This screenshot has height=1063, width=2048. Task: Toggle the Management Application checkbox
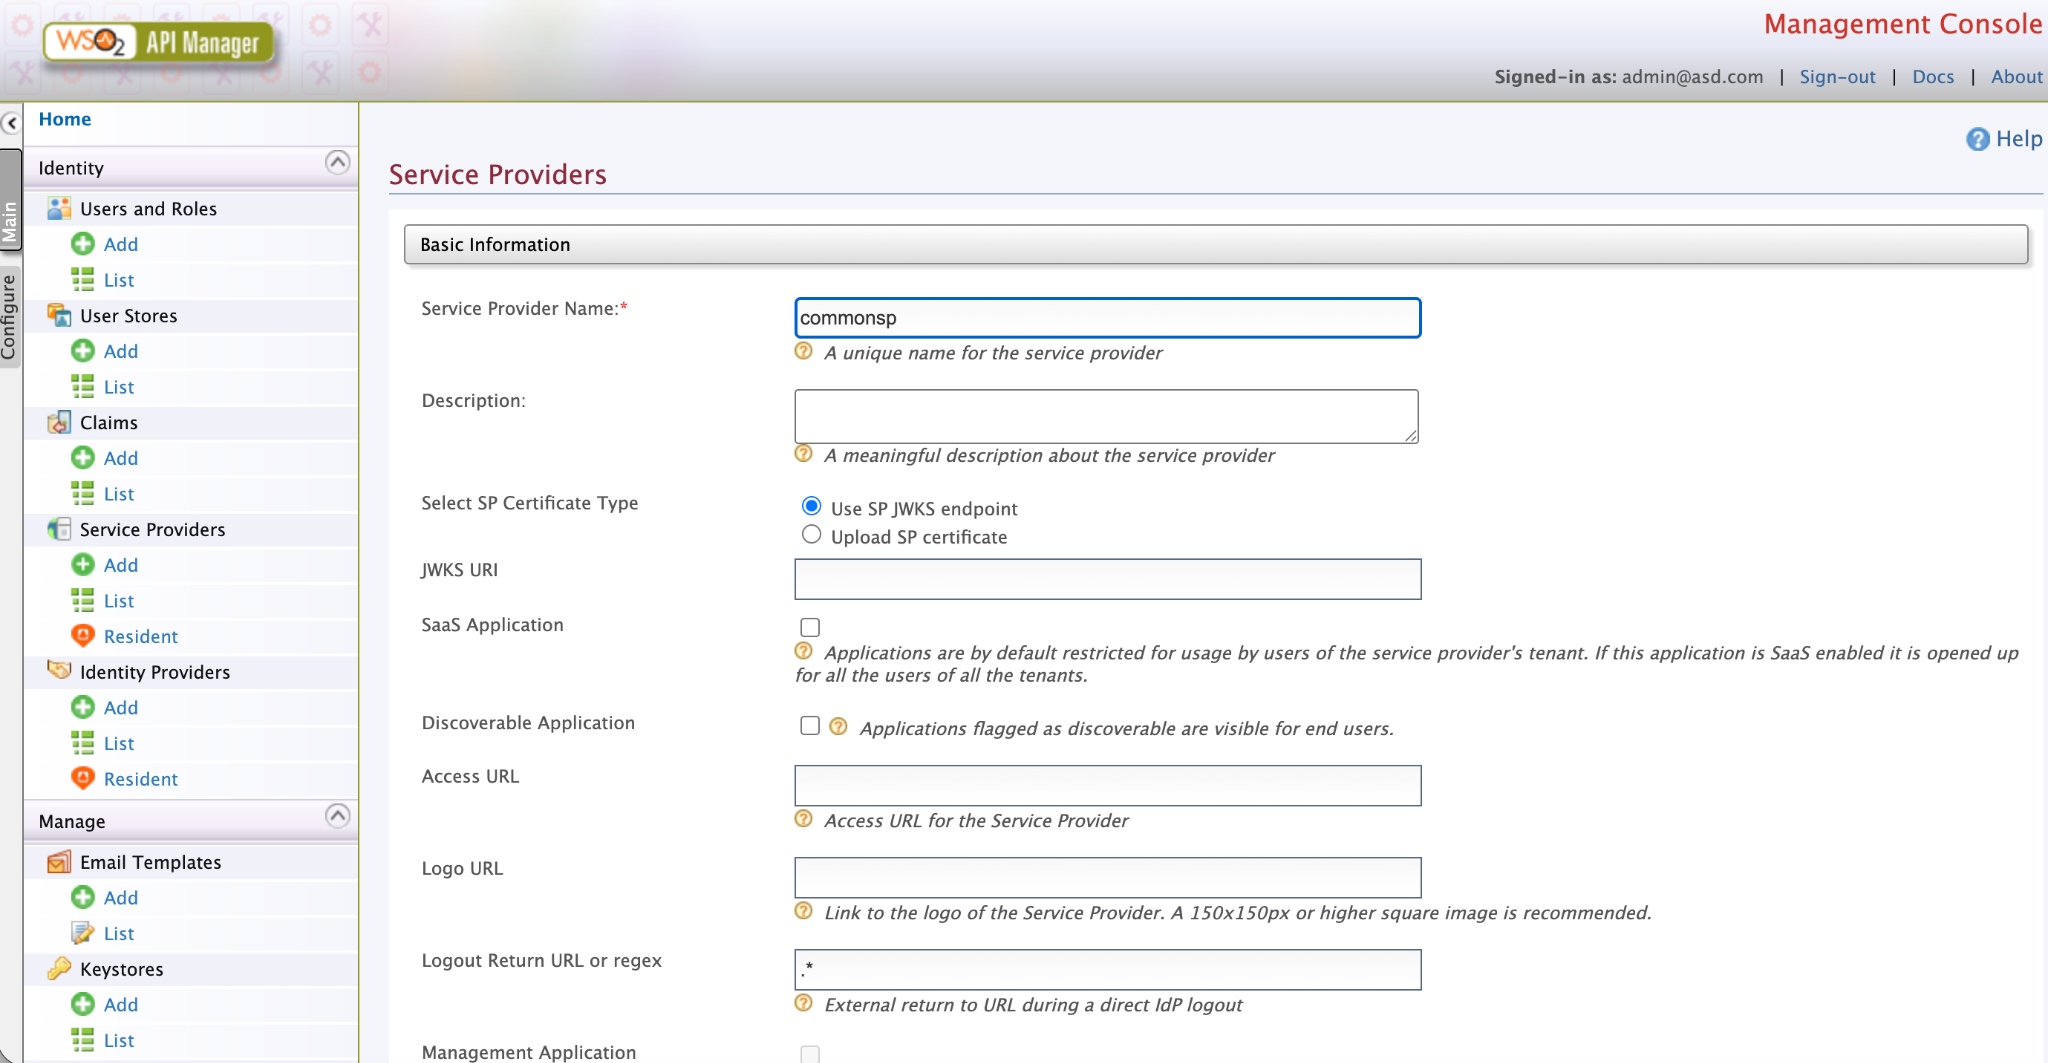click(x=810, y=1054)
